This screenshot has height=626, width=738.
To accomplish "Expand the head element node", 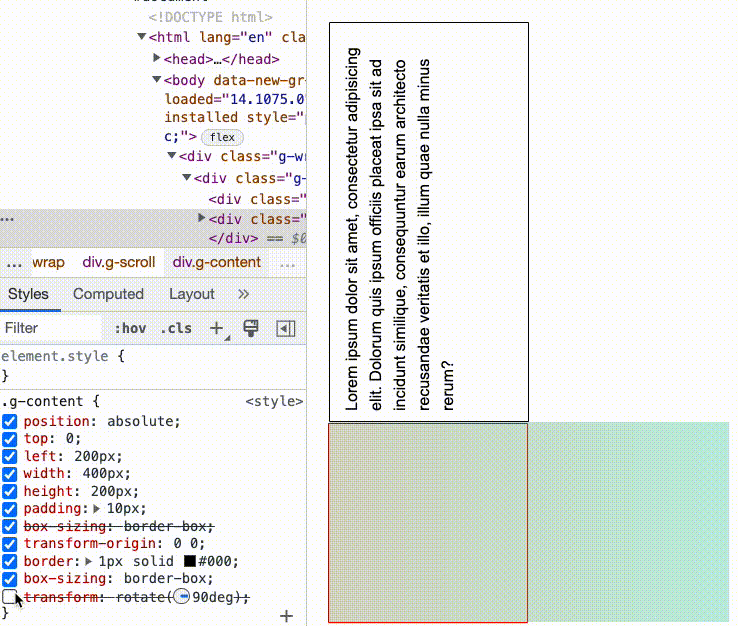I will (x=157, y=58).
